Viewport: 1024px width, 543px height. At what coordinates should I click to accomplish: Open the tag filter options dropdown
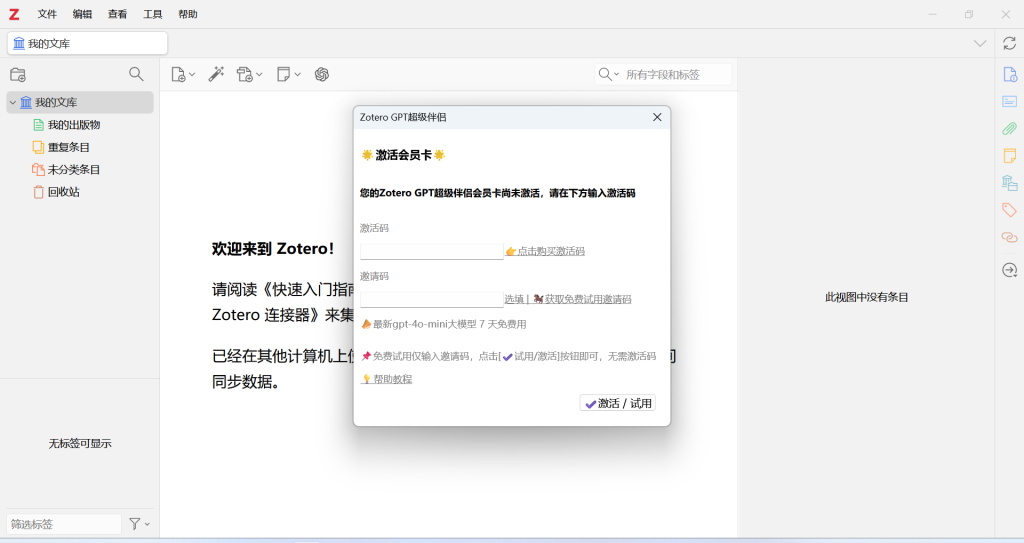point(139,524)
